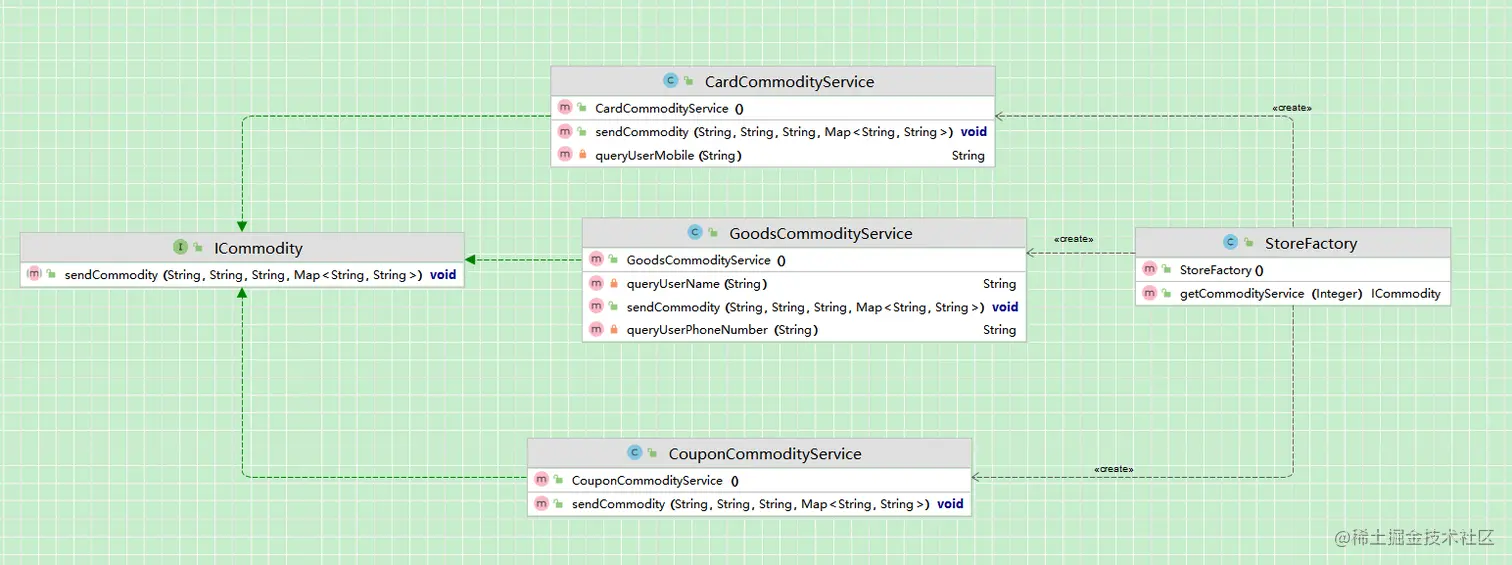Click the private lock icon beside queryUserPhoneNumber
Image resolution: width=1512 pixels, height=565 pixels.
(x=613, y=330)
